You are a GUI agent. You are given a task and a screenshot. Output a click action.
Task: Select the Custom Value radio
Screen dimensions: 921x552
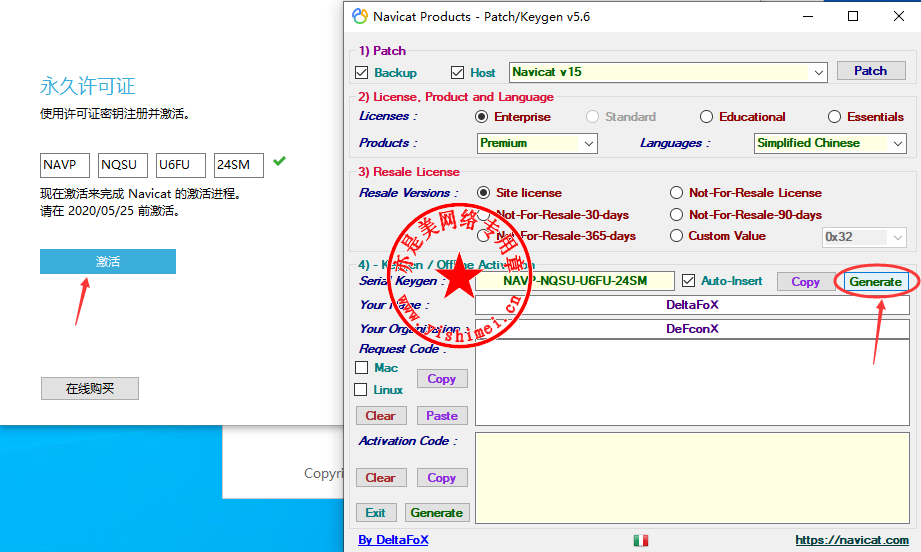coord(676,235)
